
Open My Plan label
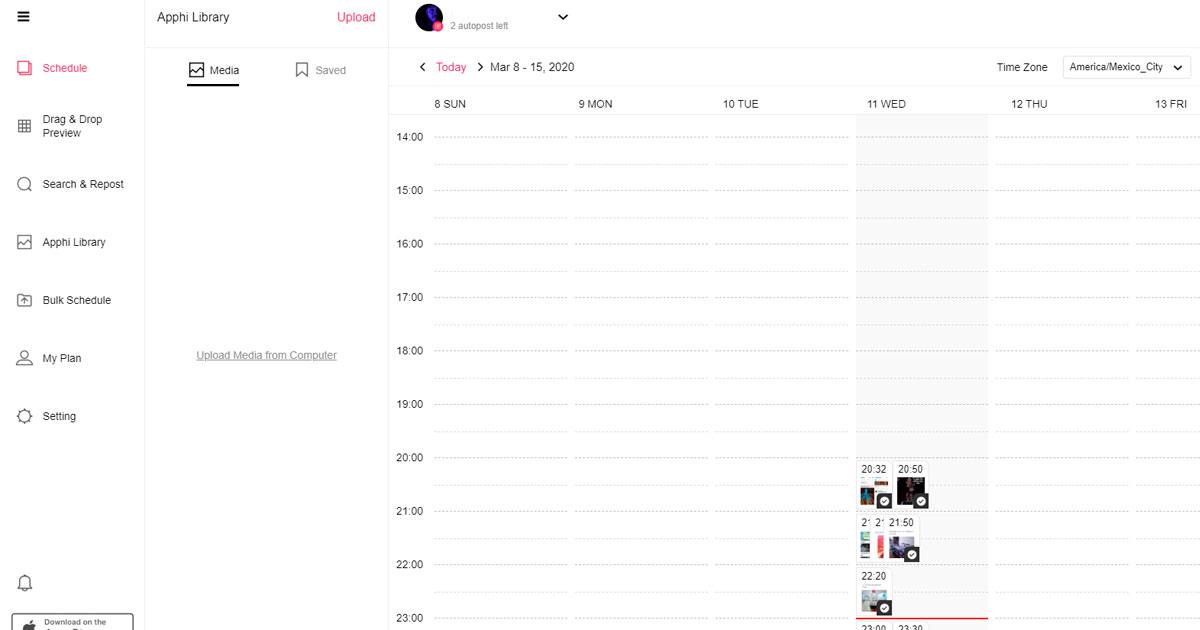pos(62,358)
